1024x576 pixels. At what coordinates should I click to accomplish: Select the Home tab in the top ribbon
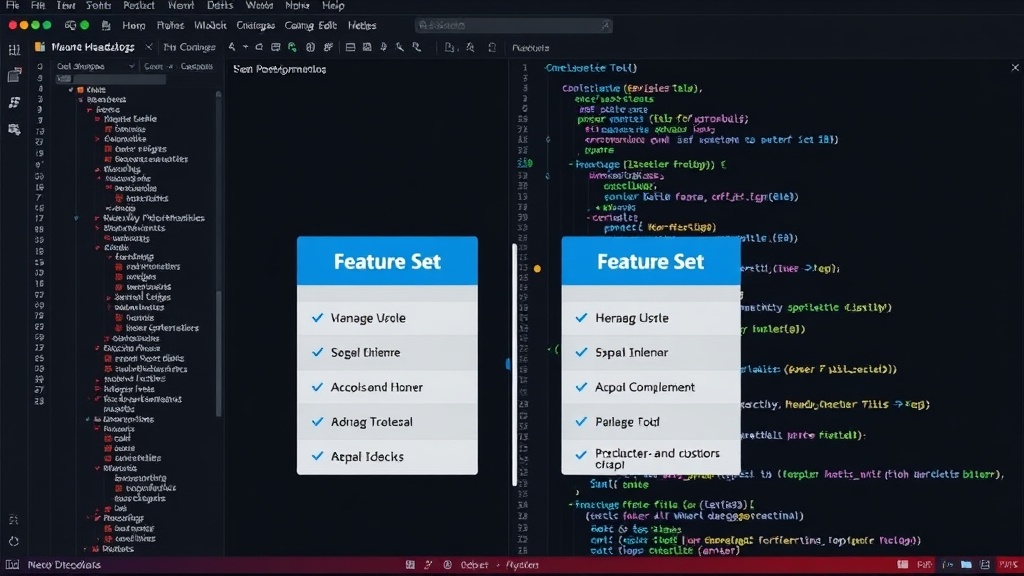pos(133,25)
